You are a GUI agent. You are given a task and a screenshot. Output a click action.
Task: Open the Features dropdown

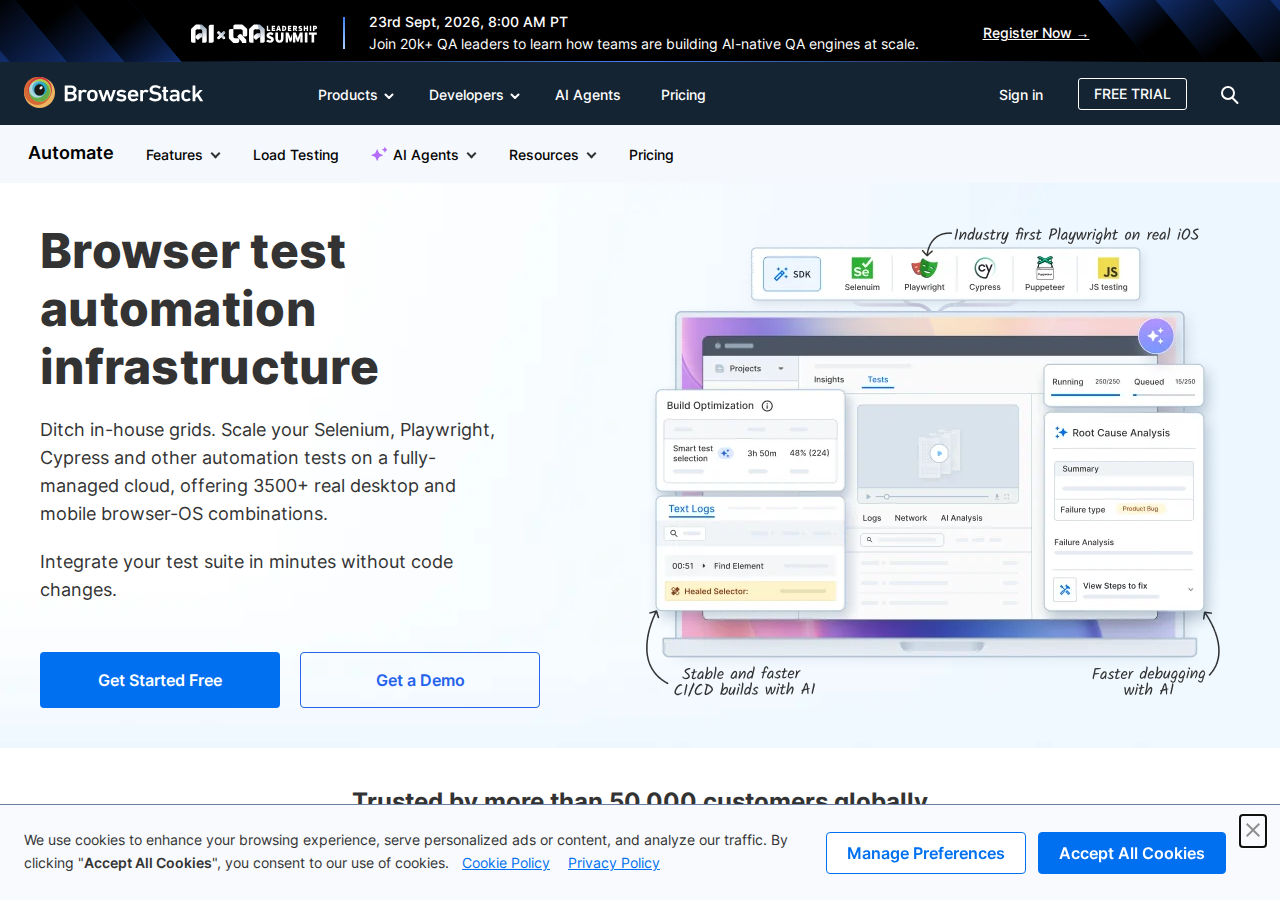coord(183,155)
